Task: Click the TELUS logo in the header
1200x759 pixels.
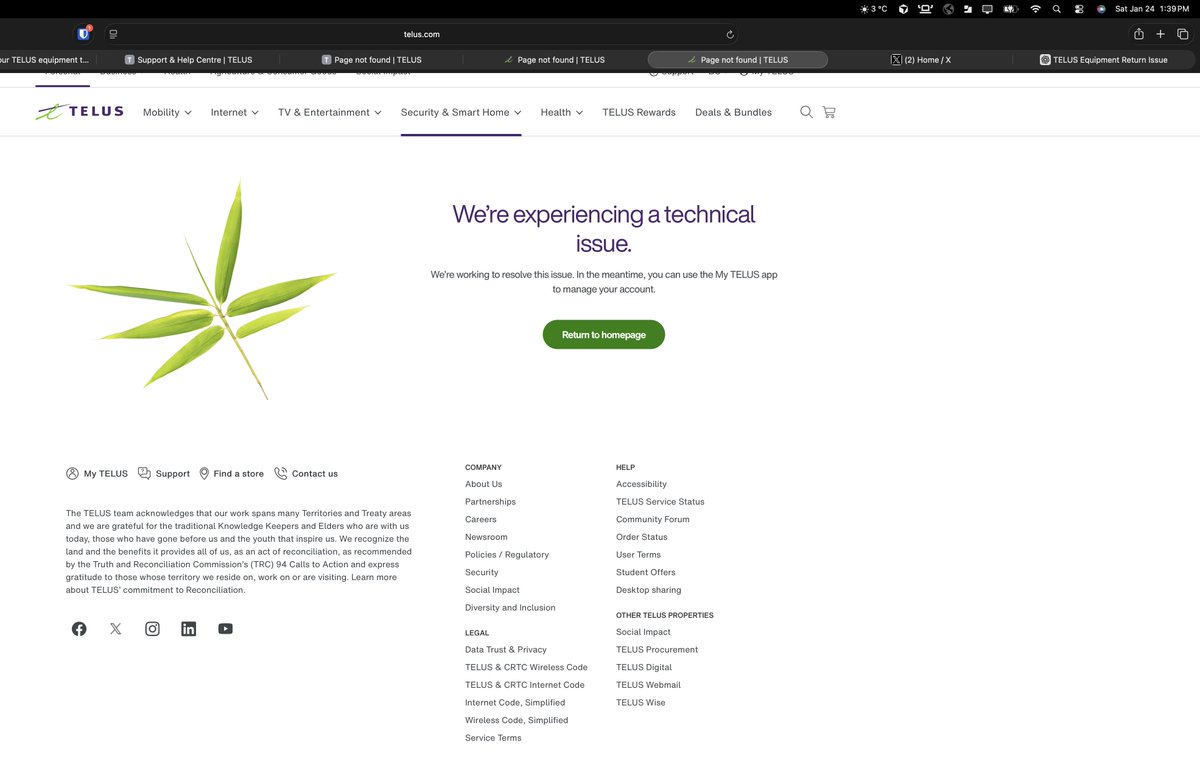Action: (79, 112)
